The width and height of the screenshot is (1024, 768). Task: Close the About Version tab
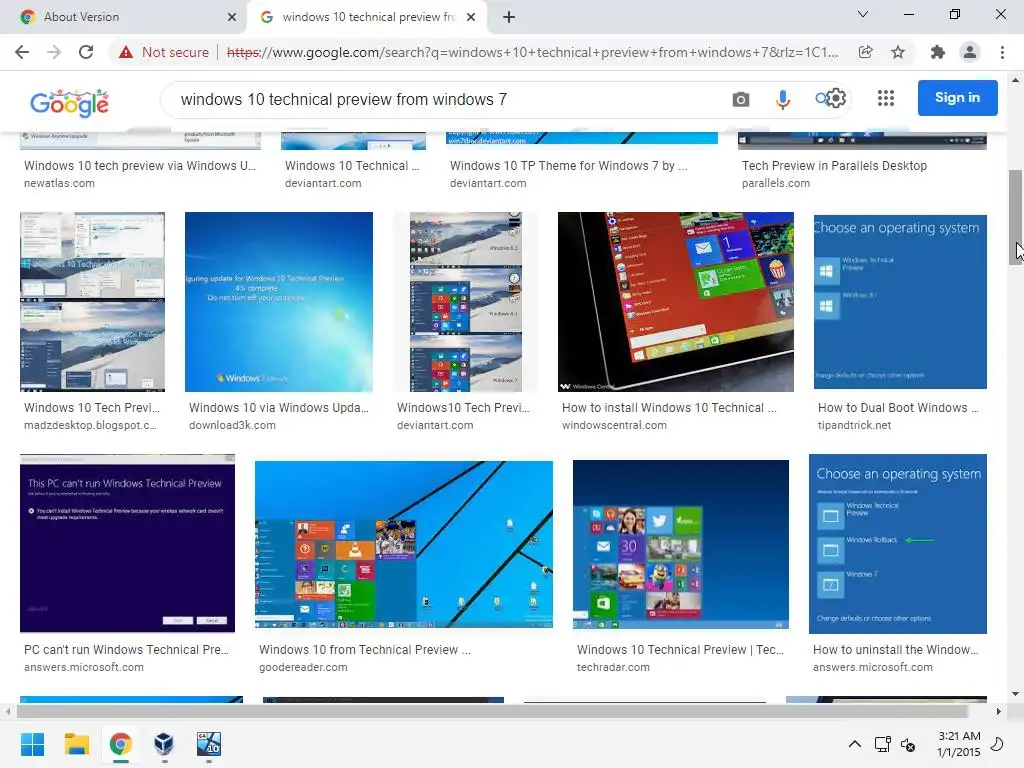(232, 17)
